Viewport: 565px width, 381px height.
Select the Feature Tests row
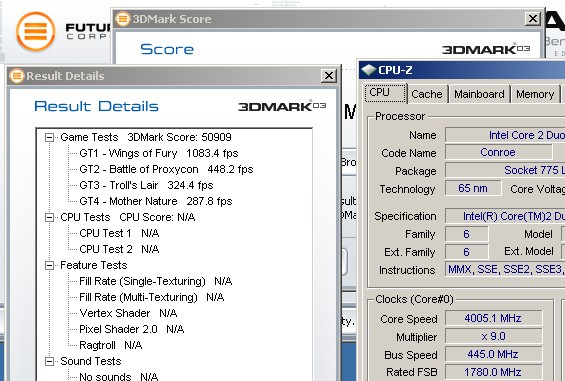click(x=94, y=265)
